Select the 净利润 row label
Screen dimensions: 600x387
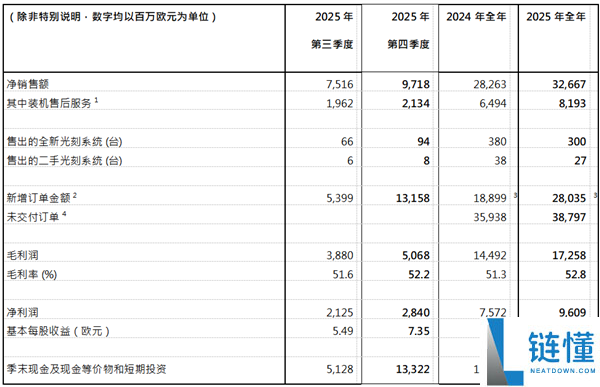[22, 312]
